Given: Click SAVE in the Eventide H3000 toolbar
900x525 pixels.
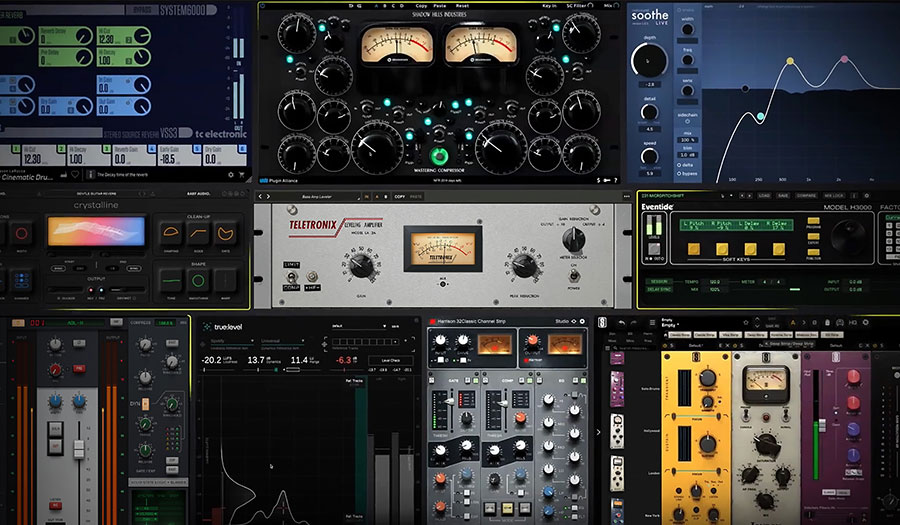Looking at the screenshot, I should pos(783,196).
